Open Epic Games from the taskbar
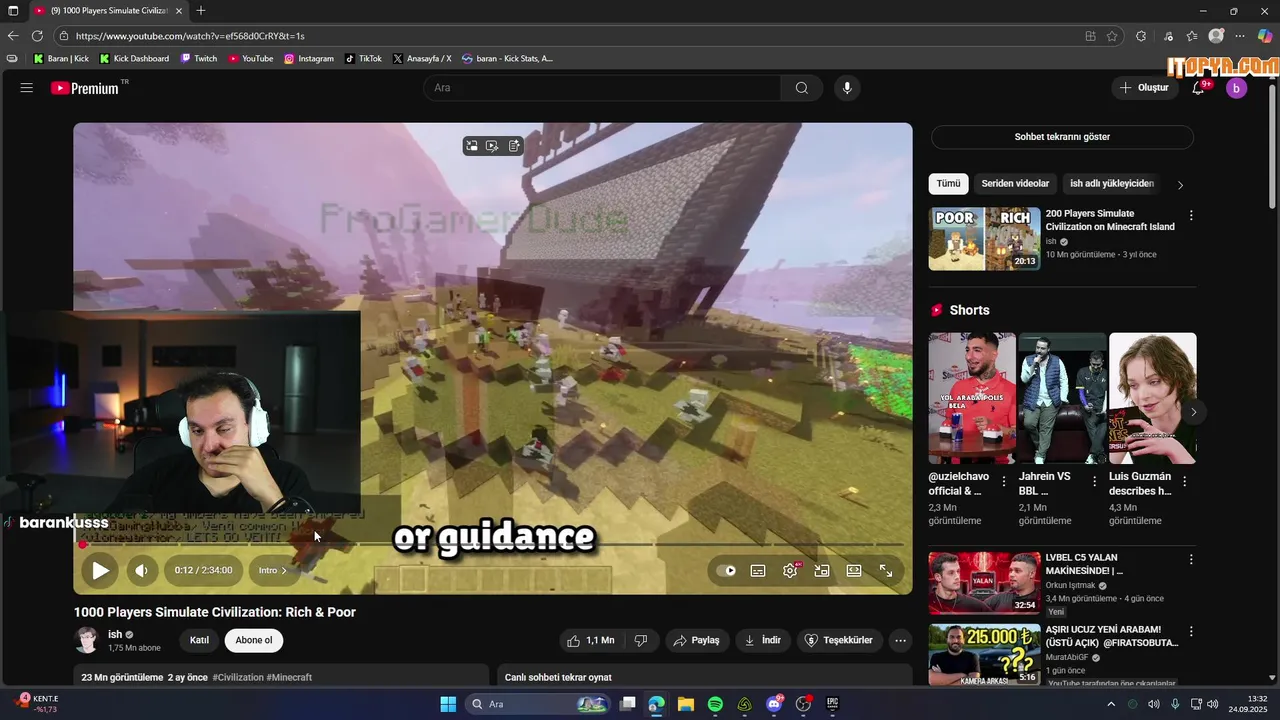This screenshot has width=1280, height=720. (832, 704)
